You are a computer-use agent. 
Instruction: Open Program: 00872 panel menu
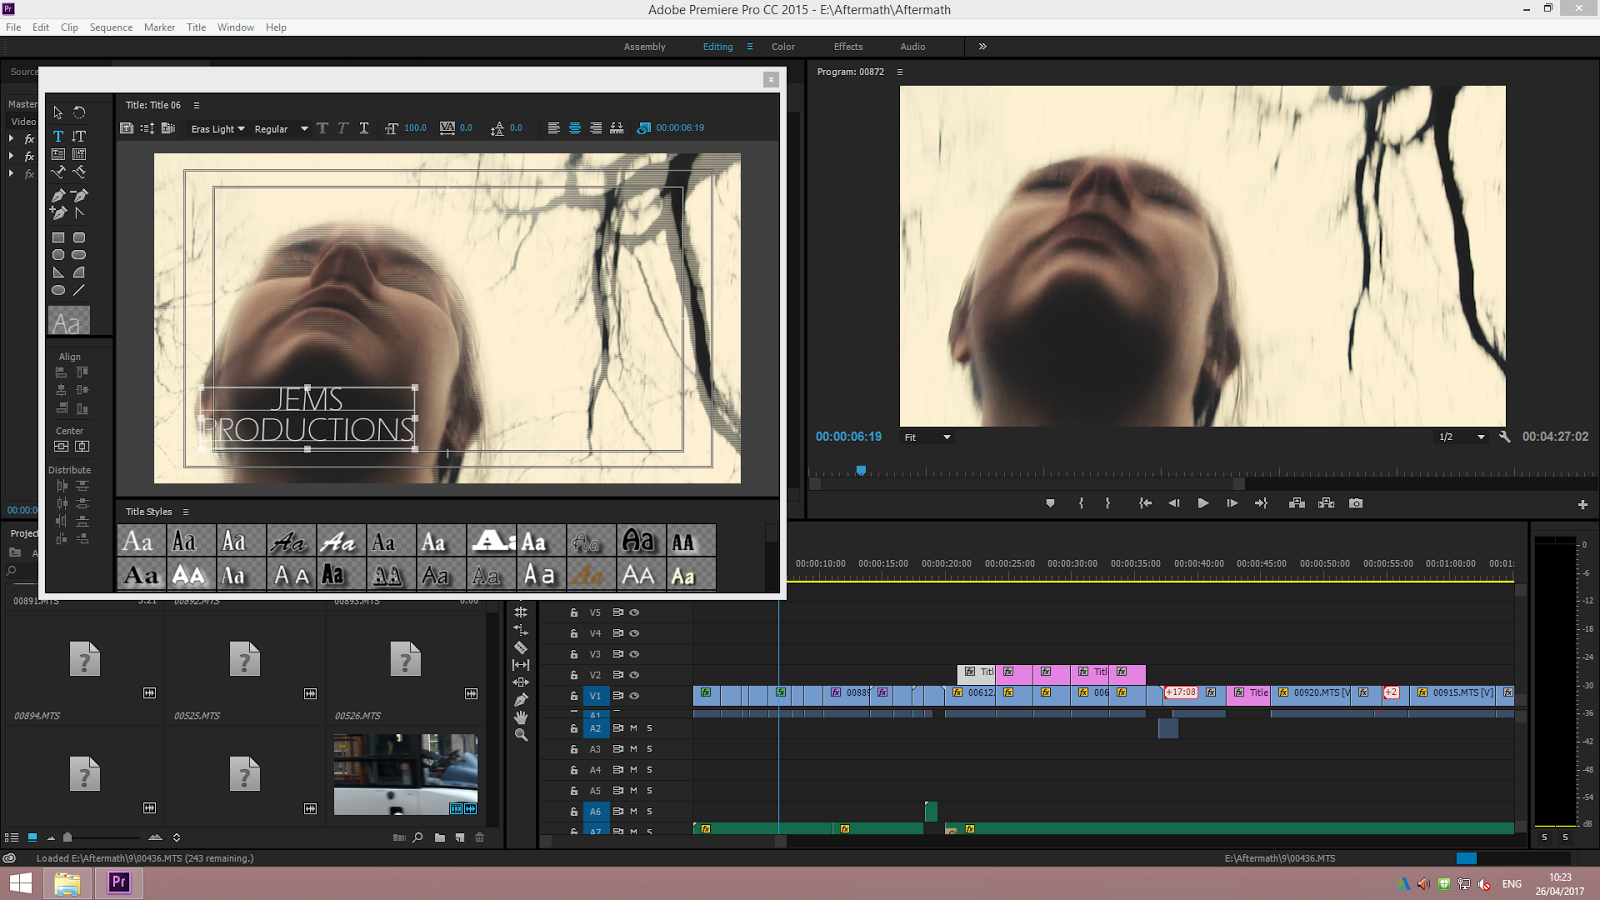[900, 72]
